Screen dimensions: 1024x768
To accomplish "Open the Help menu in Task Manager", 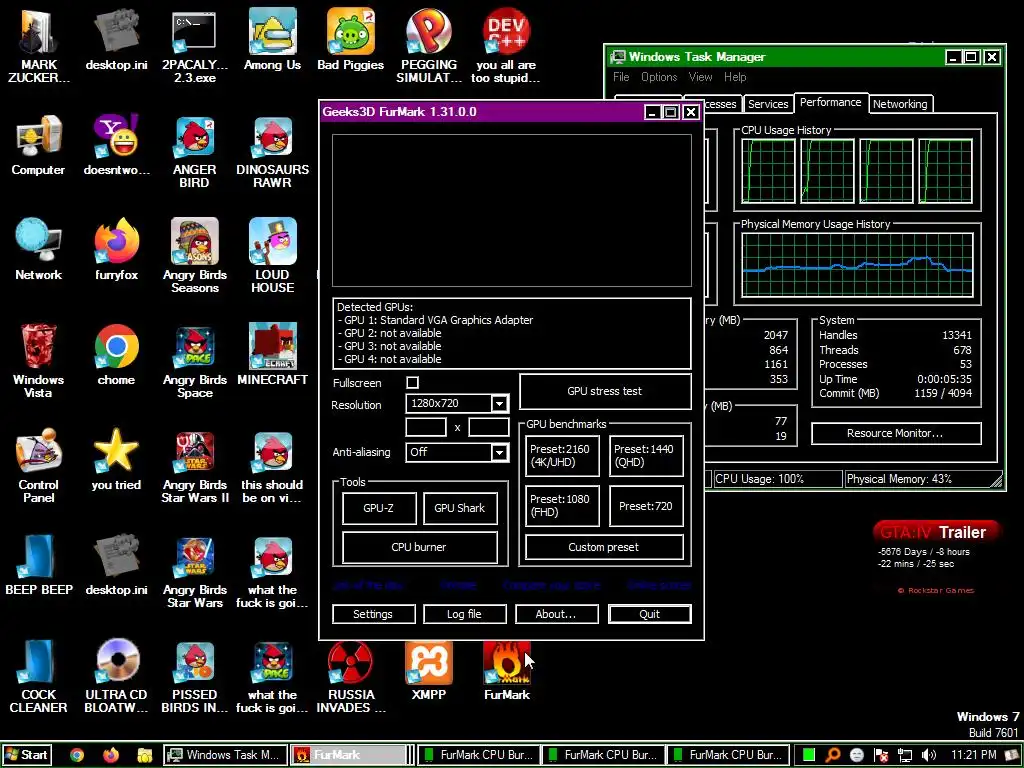I will (x=735, y=77).
